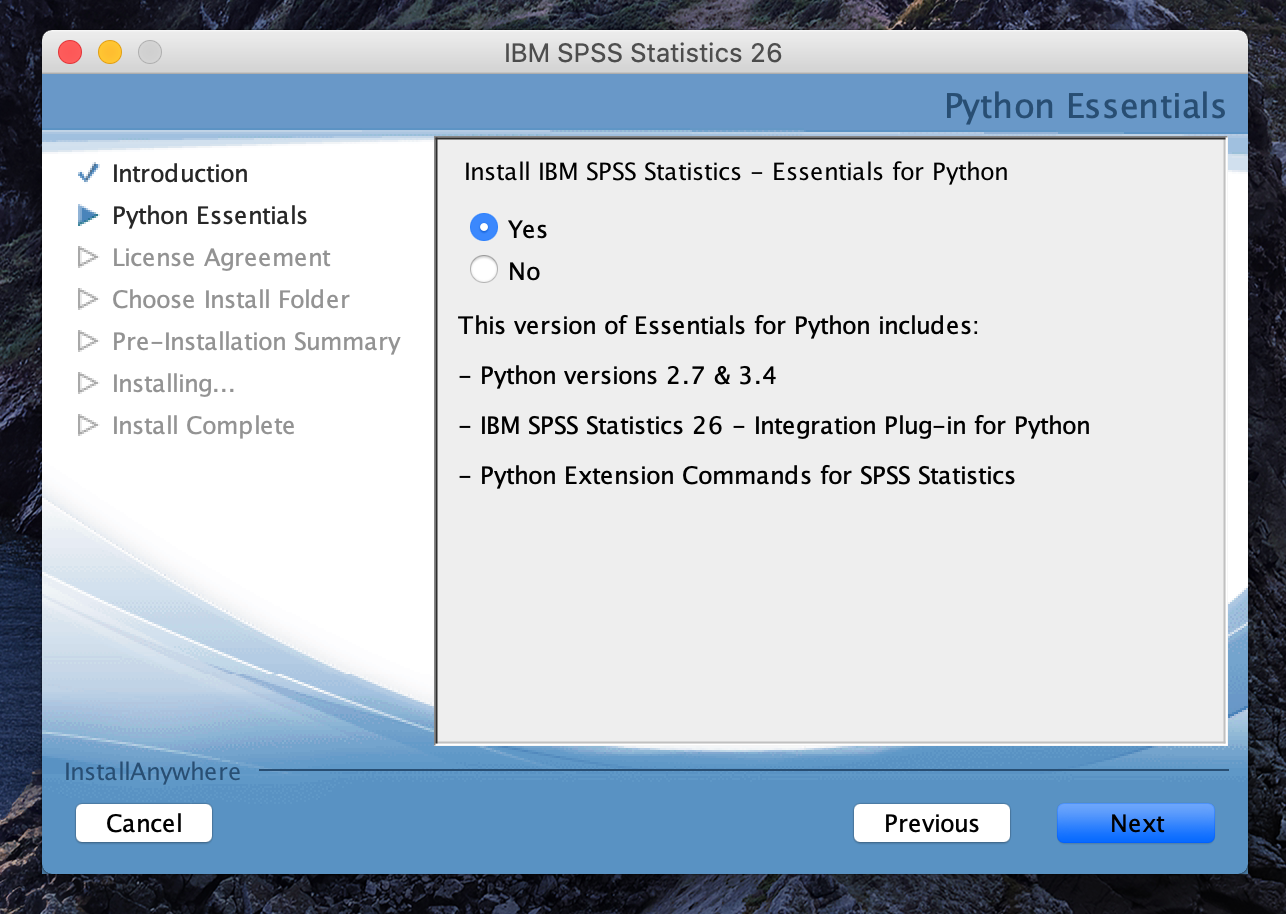Click the triangle icon beside Choose Install Folder
Viewport: 1286px width, 914px height.
pos(88,300)
